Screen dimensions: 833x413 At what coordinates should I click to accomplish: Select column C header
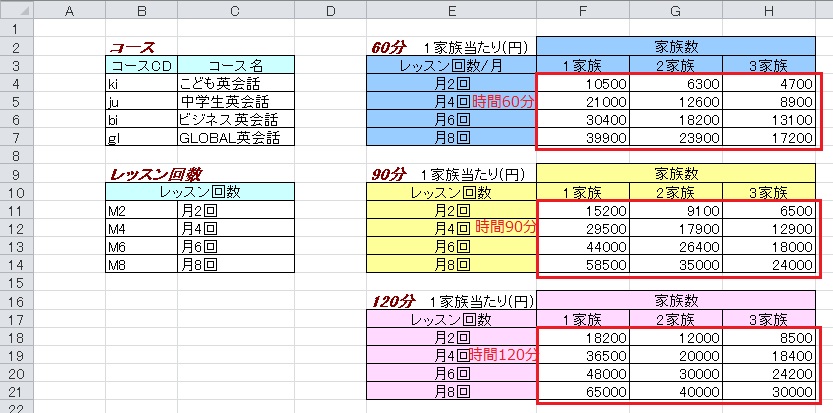(236, 10)
